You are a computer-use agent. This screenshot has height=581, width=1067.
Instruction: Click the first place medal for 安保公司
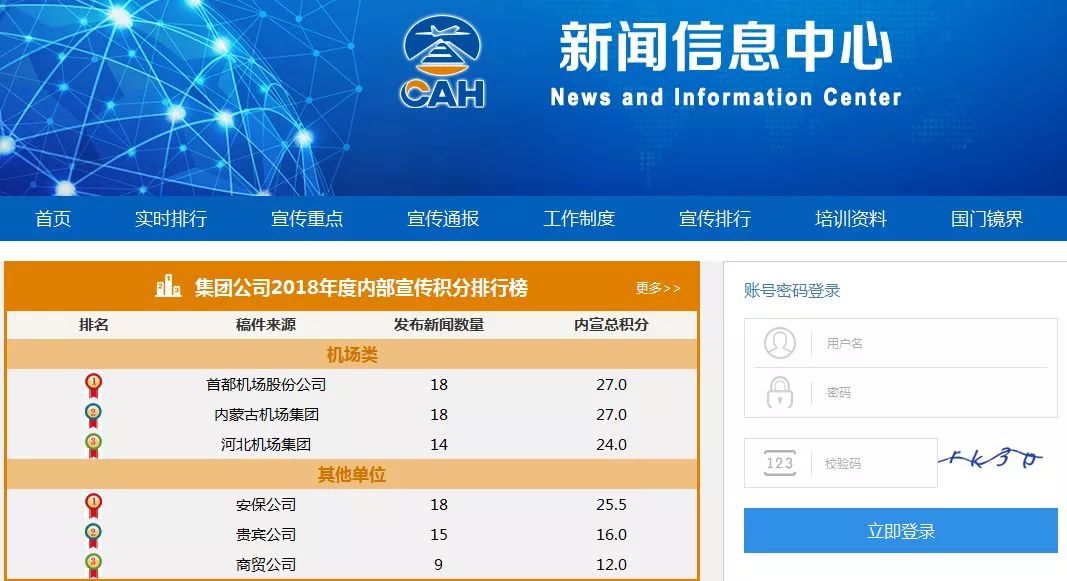[x=93, y=505]
